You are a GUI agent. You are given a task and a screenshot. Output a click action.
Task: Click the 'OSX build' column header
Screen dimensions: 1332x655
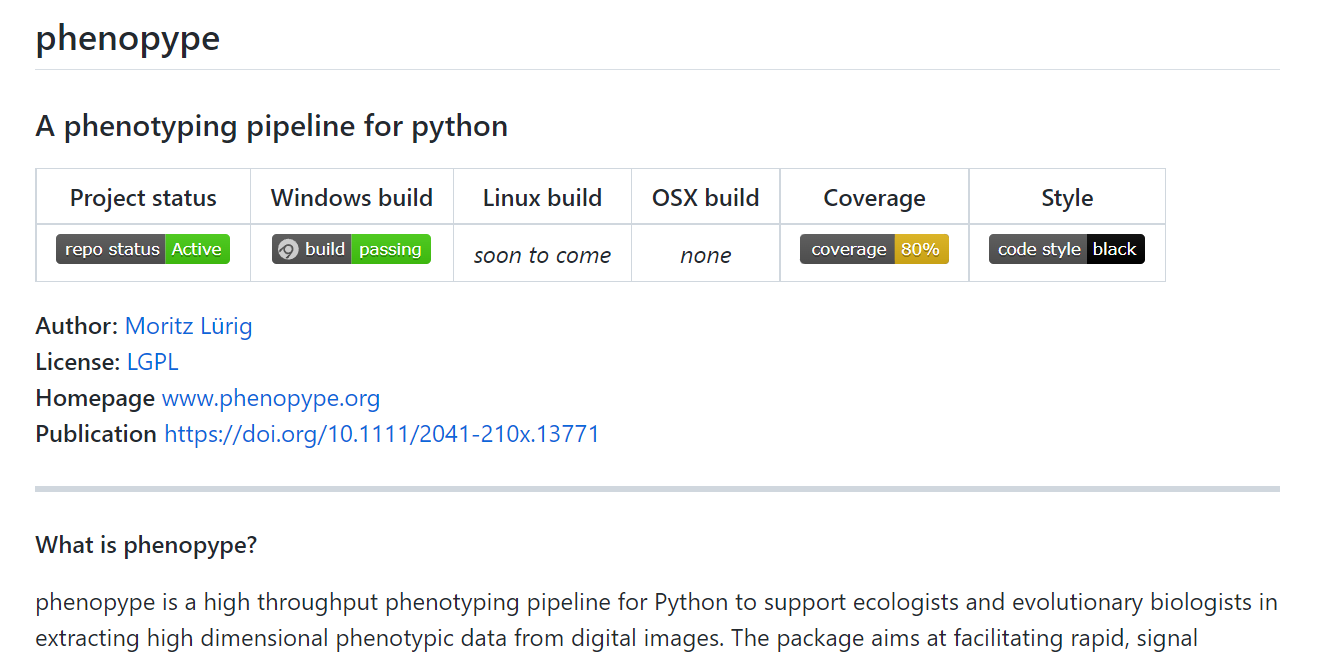pos(705,198)
